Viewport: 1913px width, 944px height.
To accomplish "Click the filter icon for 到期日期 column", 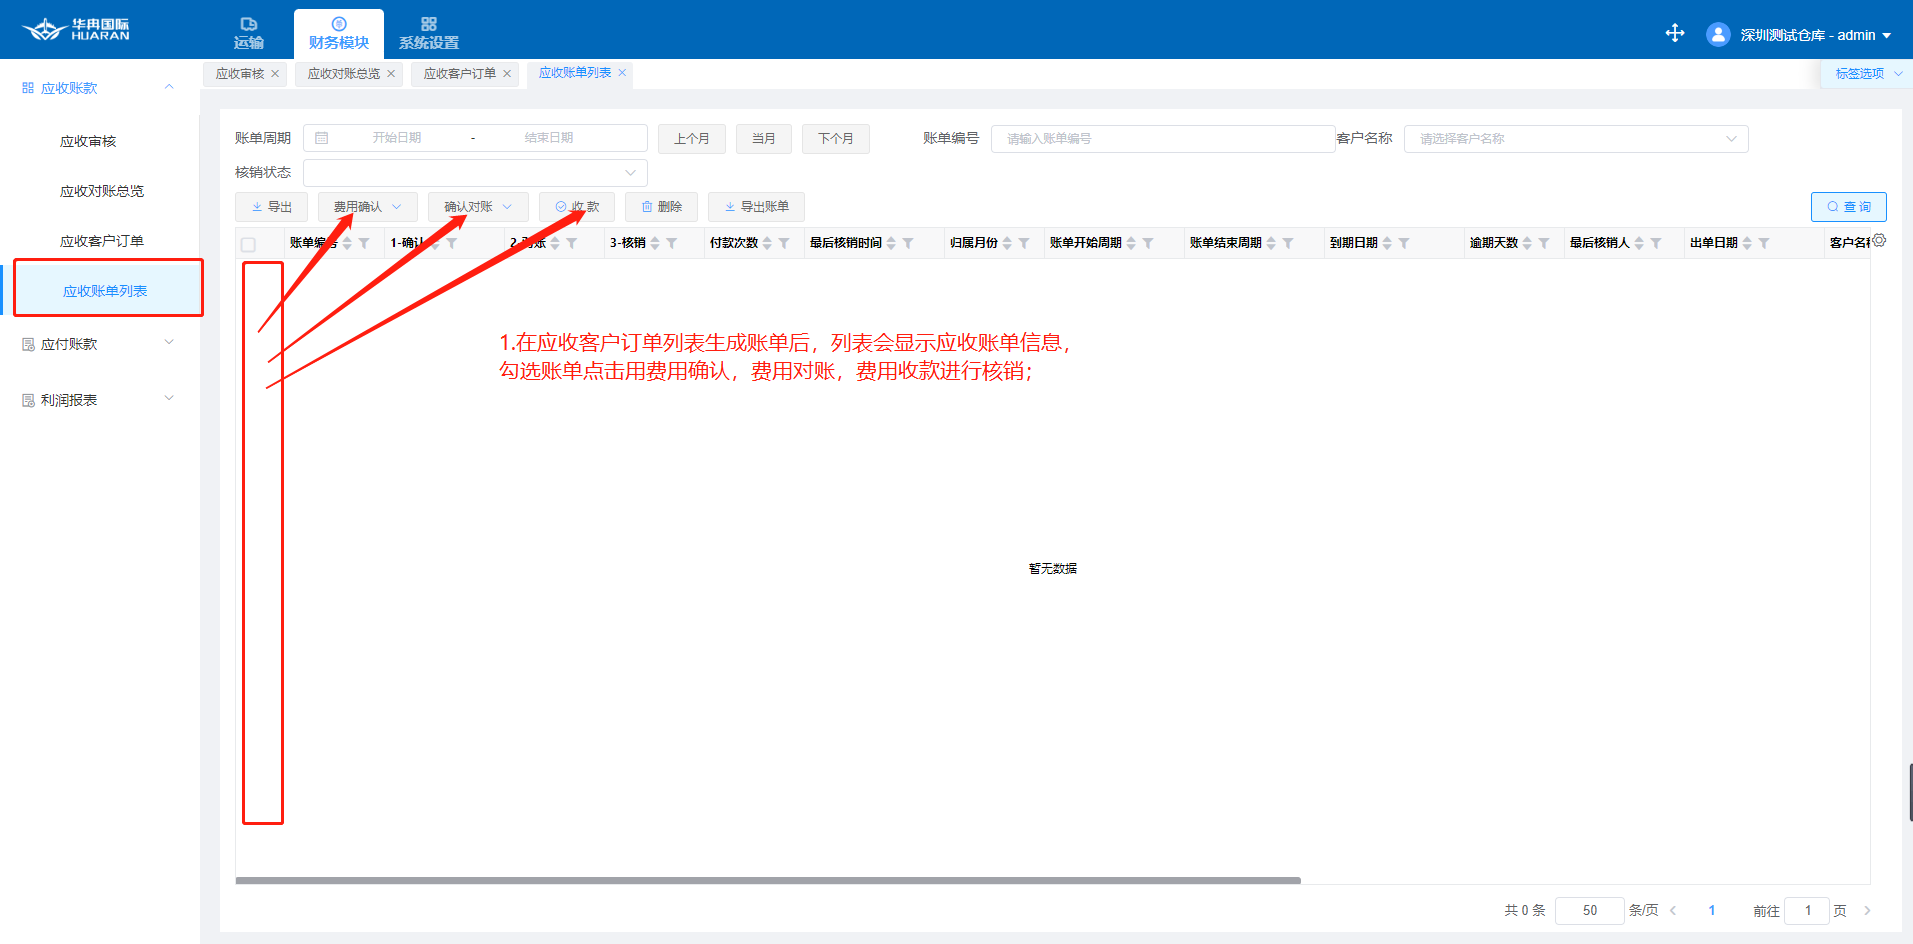I will tap(1404, 243).
